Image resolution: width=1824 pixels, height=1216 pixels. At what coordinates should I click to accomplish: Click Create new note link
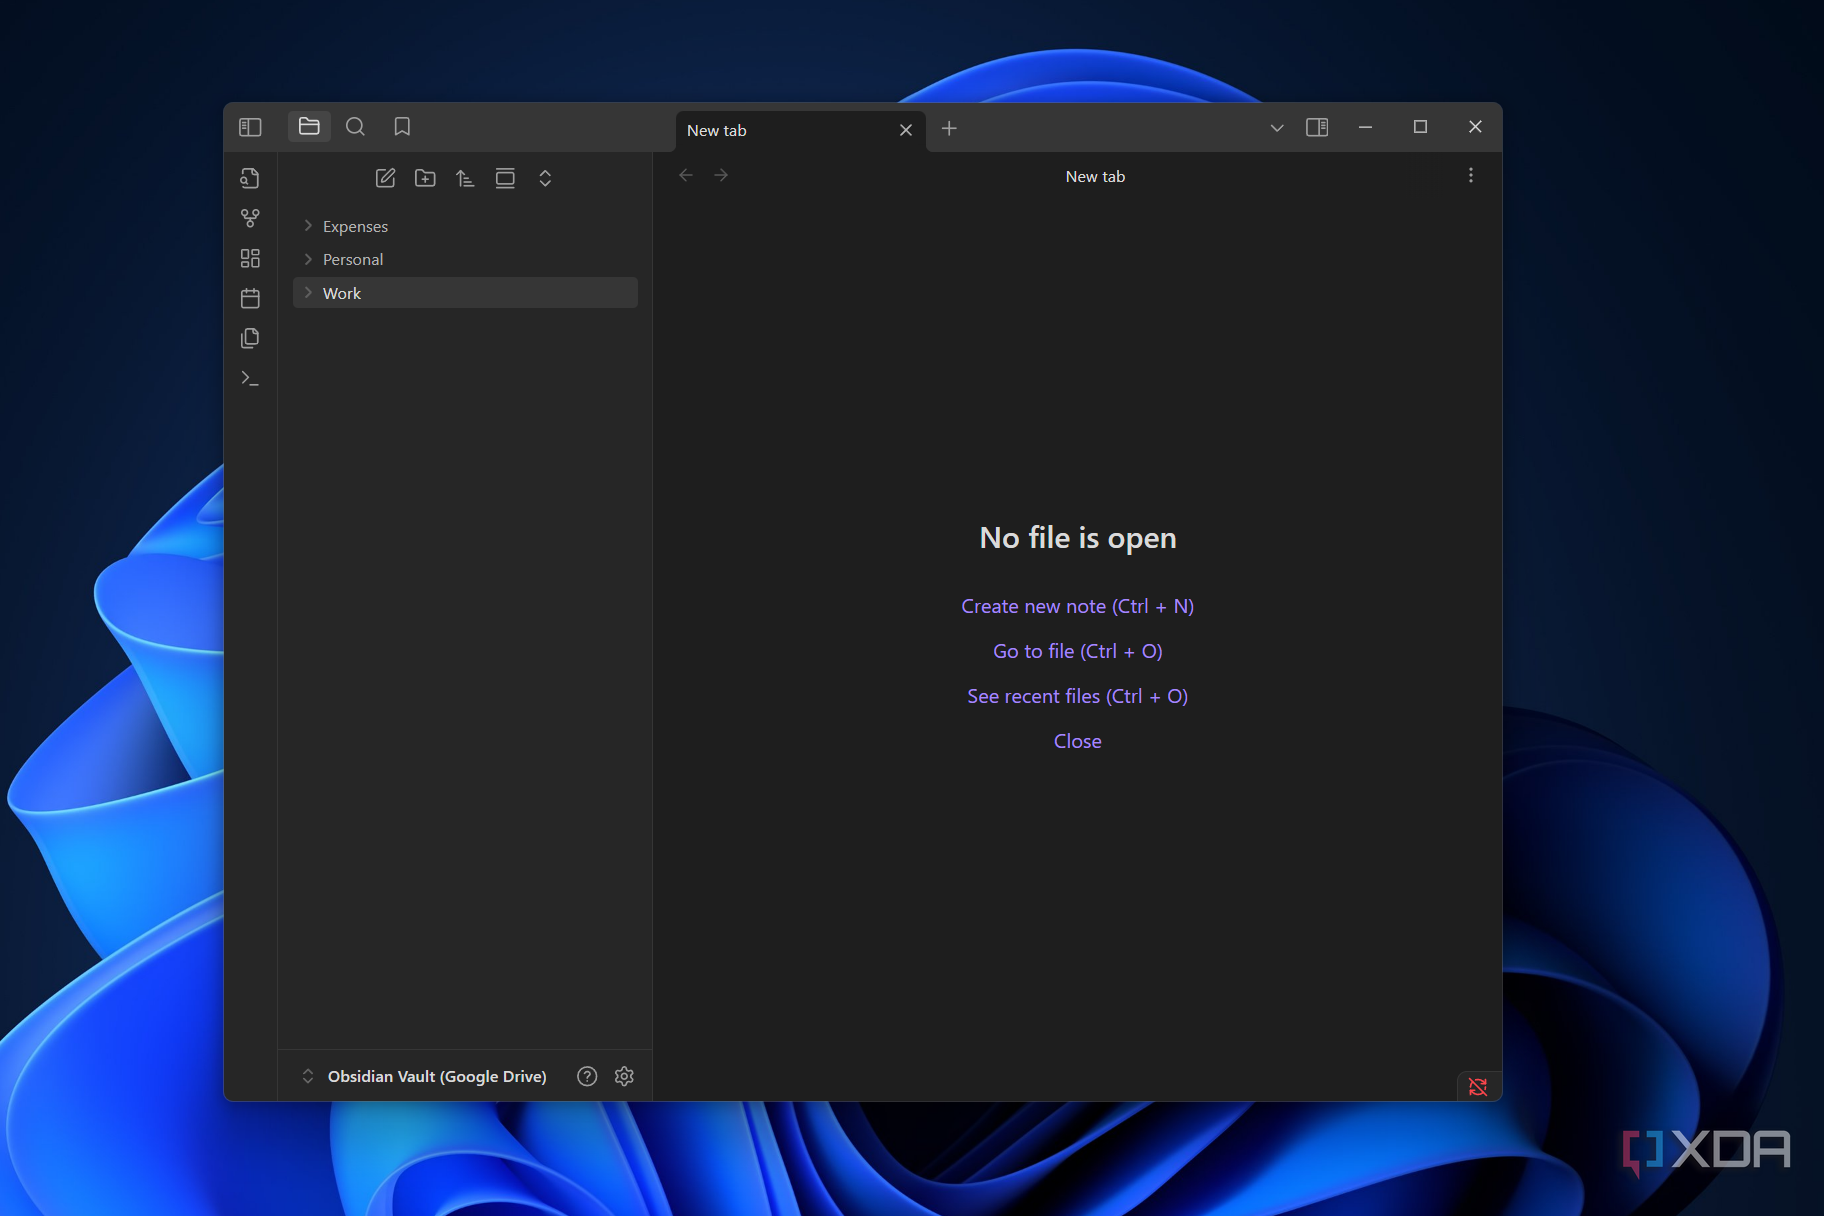pyautogui.click(x=1077, y=607)
